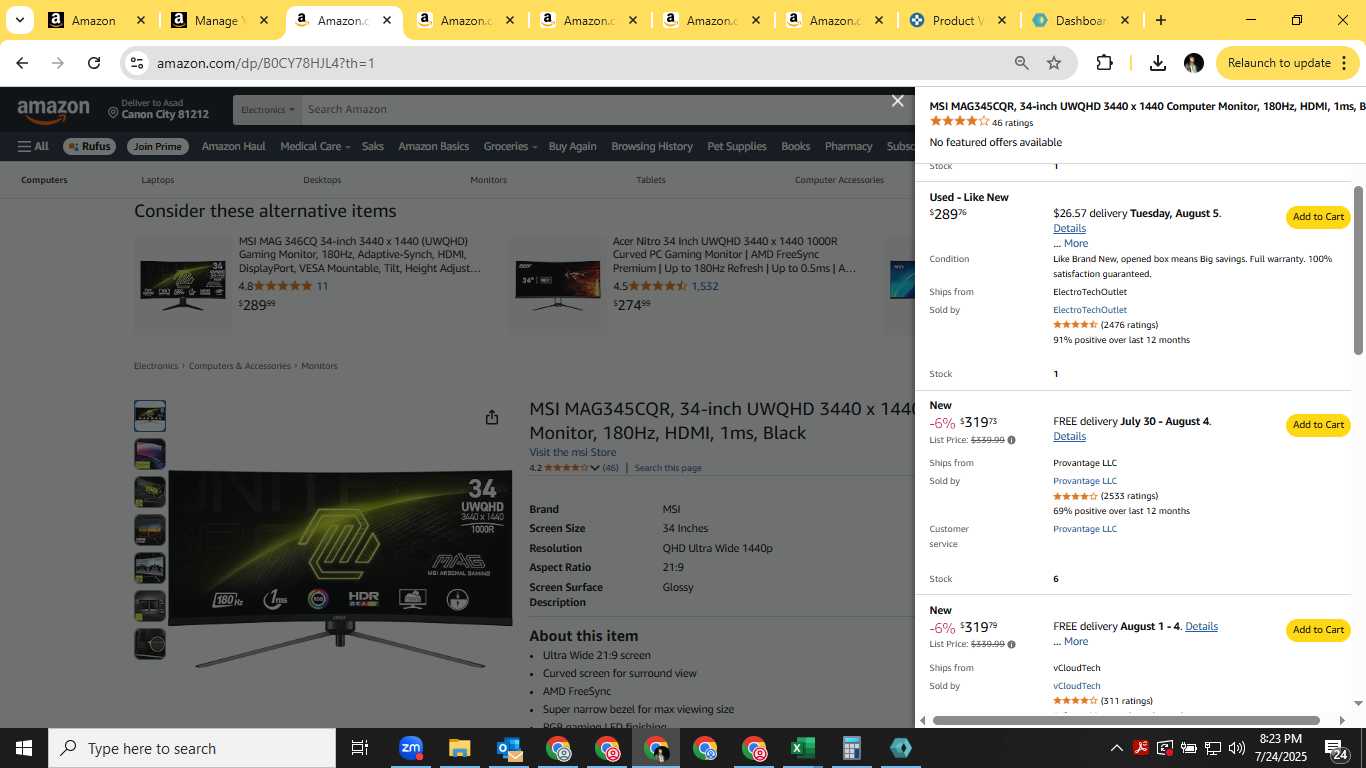This screenshot has height=768, width=1366.
Task: Open Excel from the taskbar
Action: pyautogui.click(x=802, y=748)
